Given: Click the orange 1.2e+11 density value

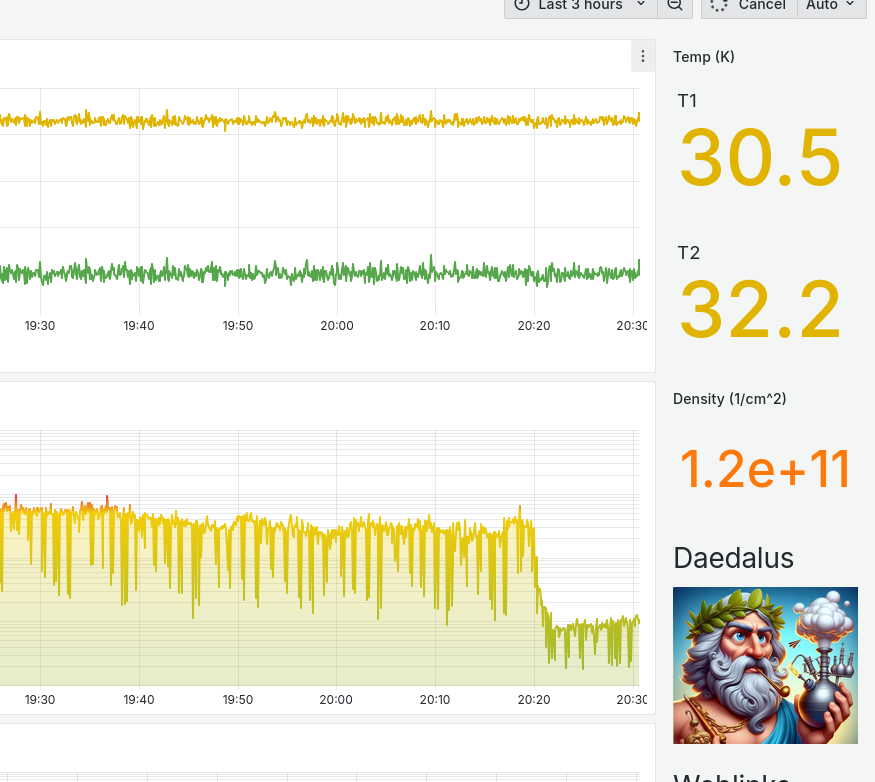Looking at the screenshot, I should [x=765, y=468].
